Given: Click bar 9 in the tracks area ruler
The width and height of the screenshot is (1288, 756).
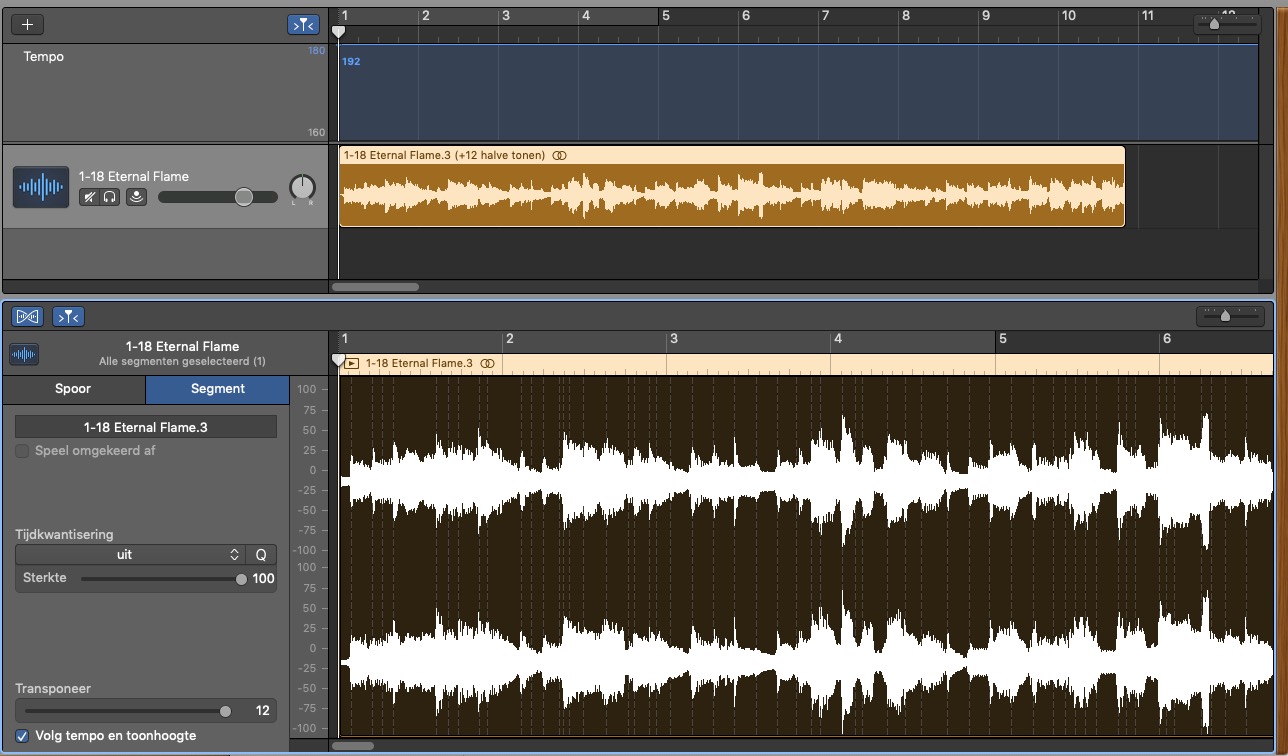Looking at the screenshot, I should click(x=985, y=15).
